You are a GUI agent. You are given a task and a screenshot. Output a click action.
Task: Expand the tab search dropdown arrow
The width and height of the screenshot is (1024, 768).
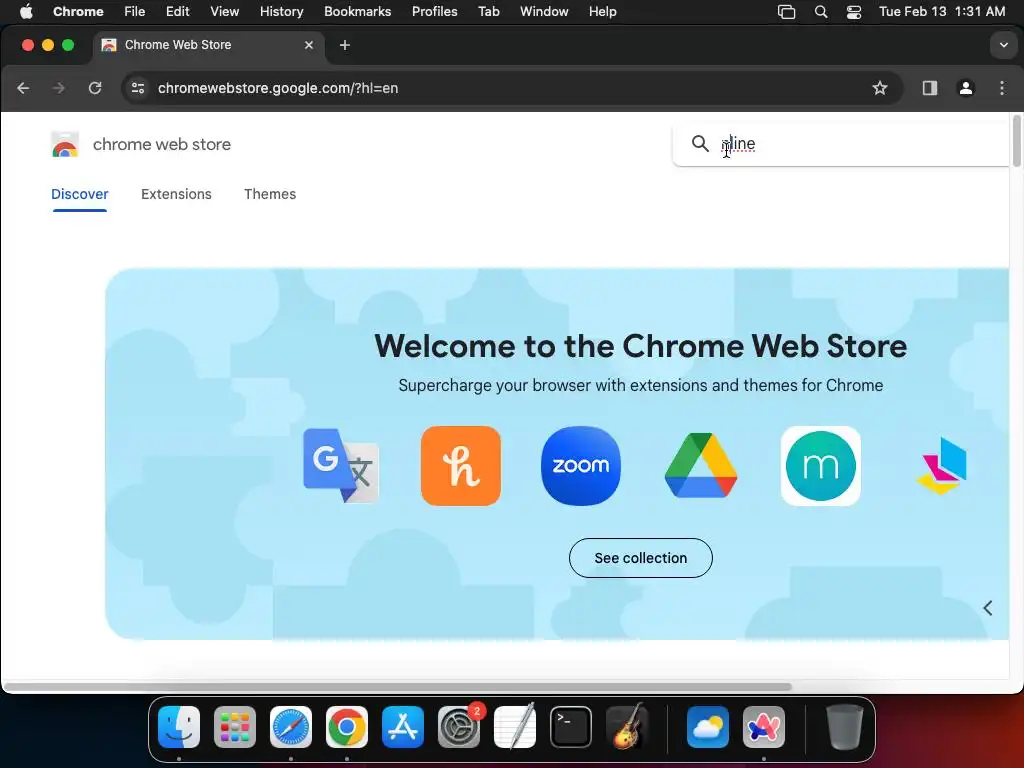click(1003, 45)
